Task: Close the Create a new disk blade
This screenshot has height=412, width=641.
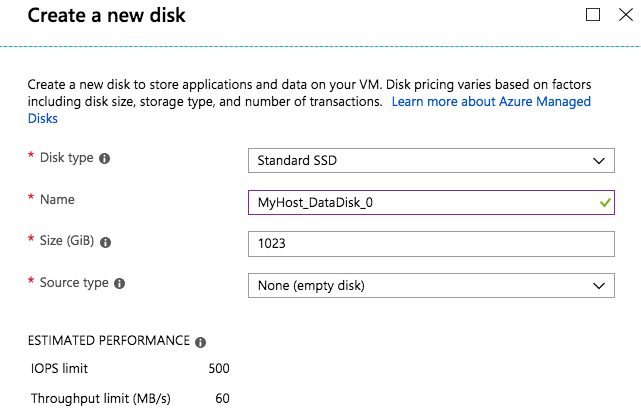Action: [626, 15]
